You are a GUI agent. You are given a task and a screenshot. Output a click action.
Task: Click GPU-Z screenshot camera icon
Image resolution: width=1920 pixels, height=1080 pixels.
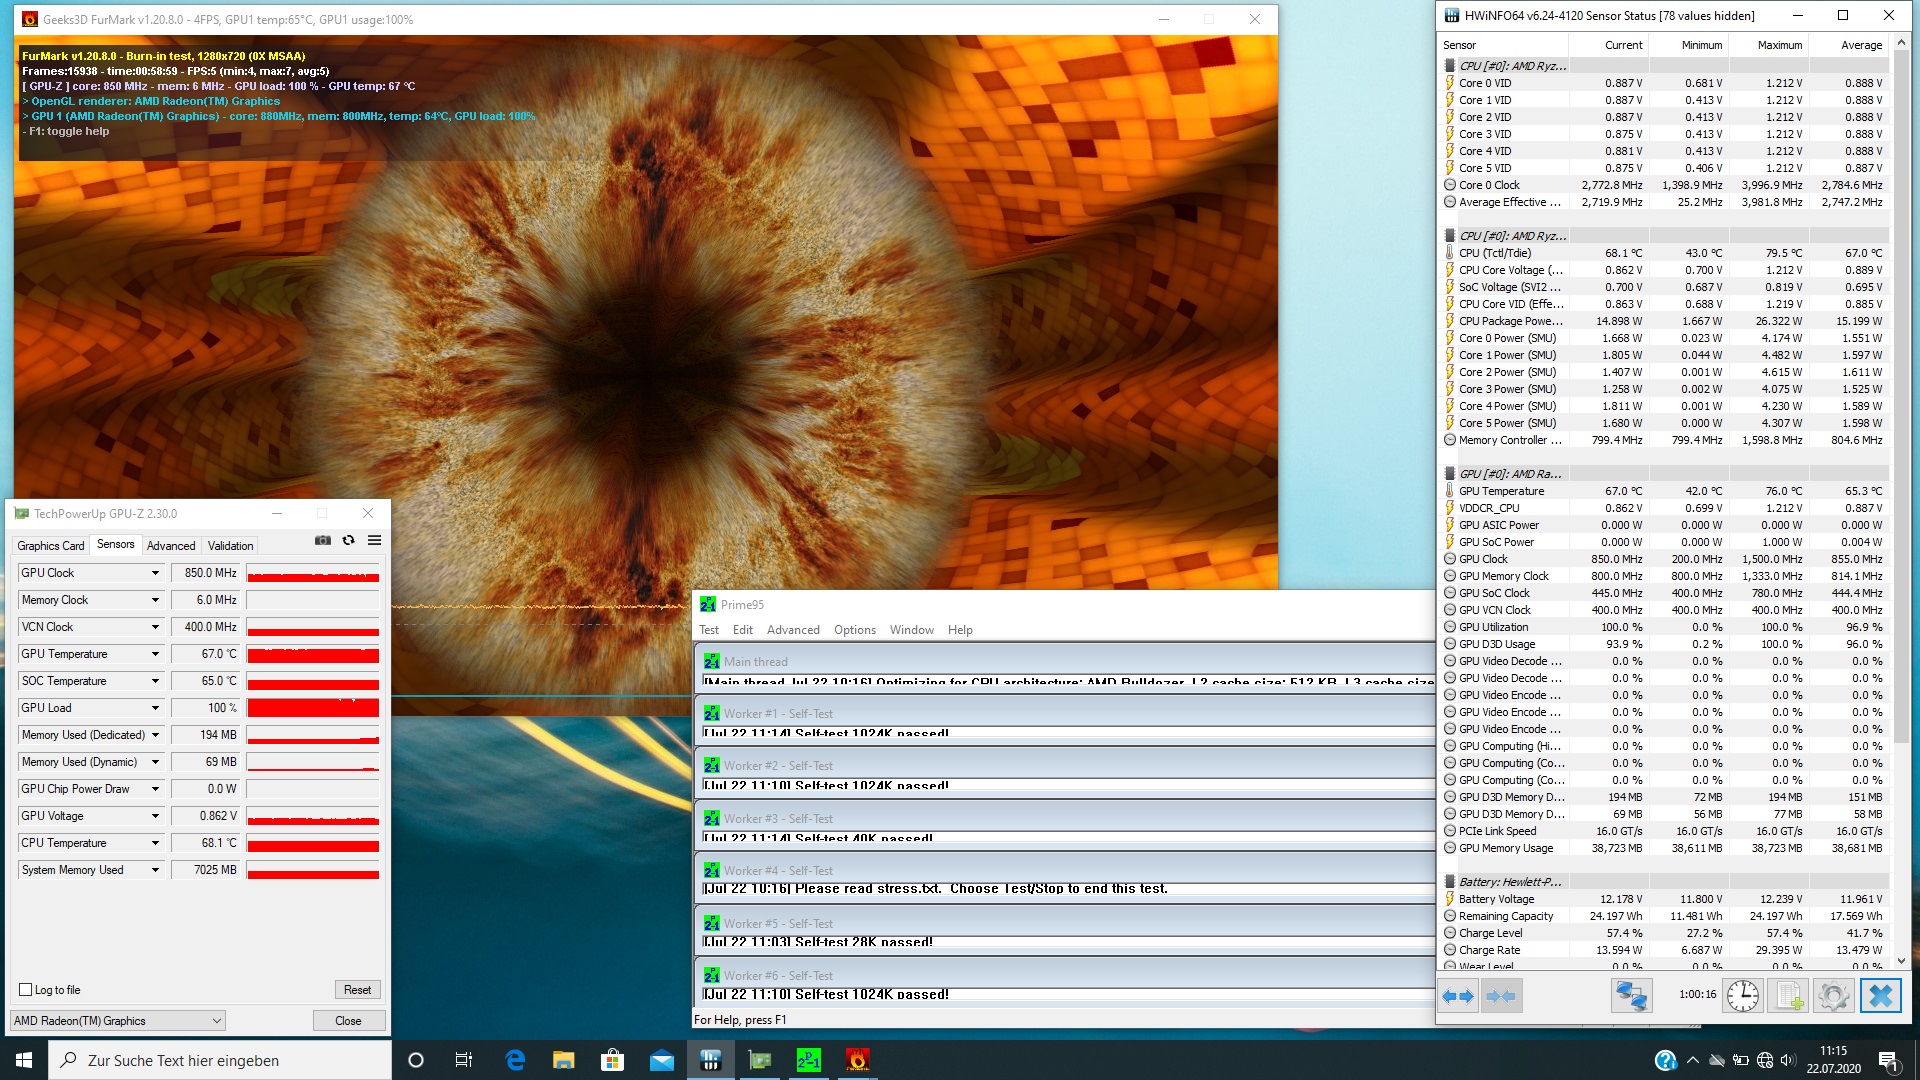(323, 540)
